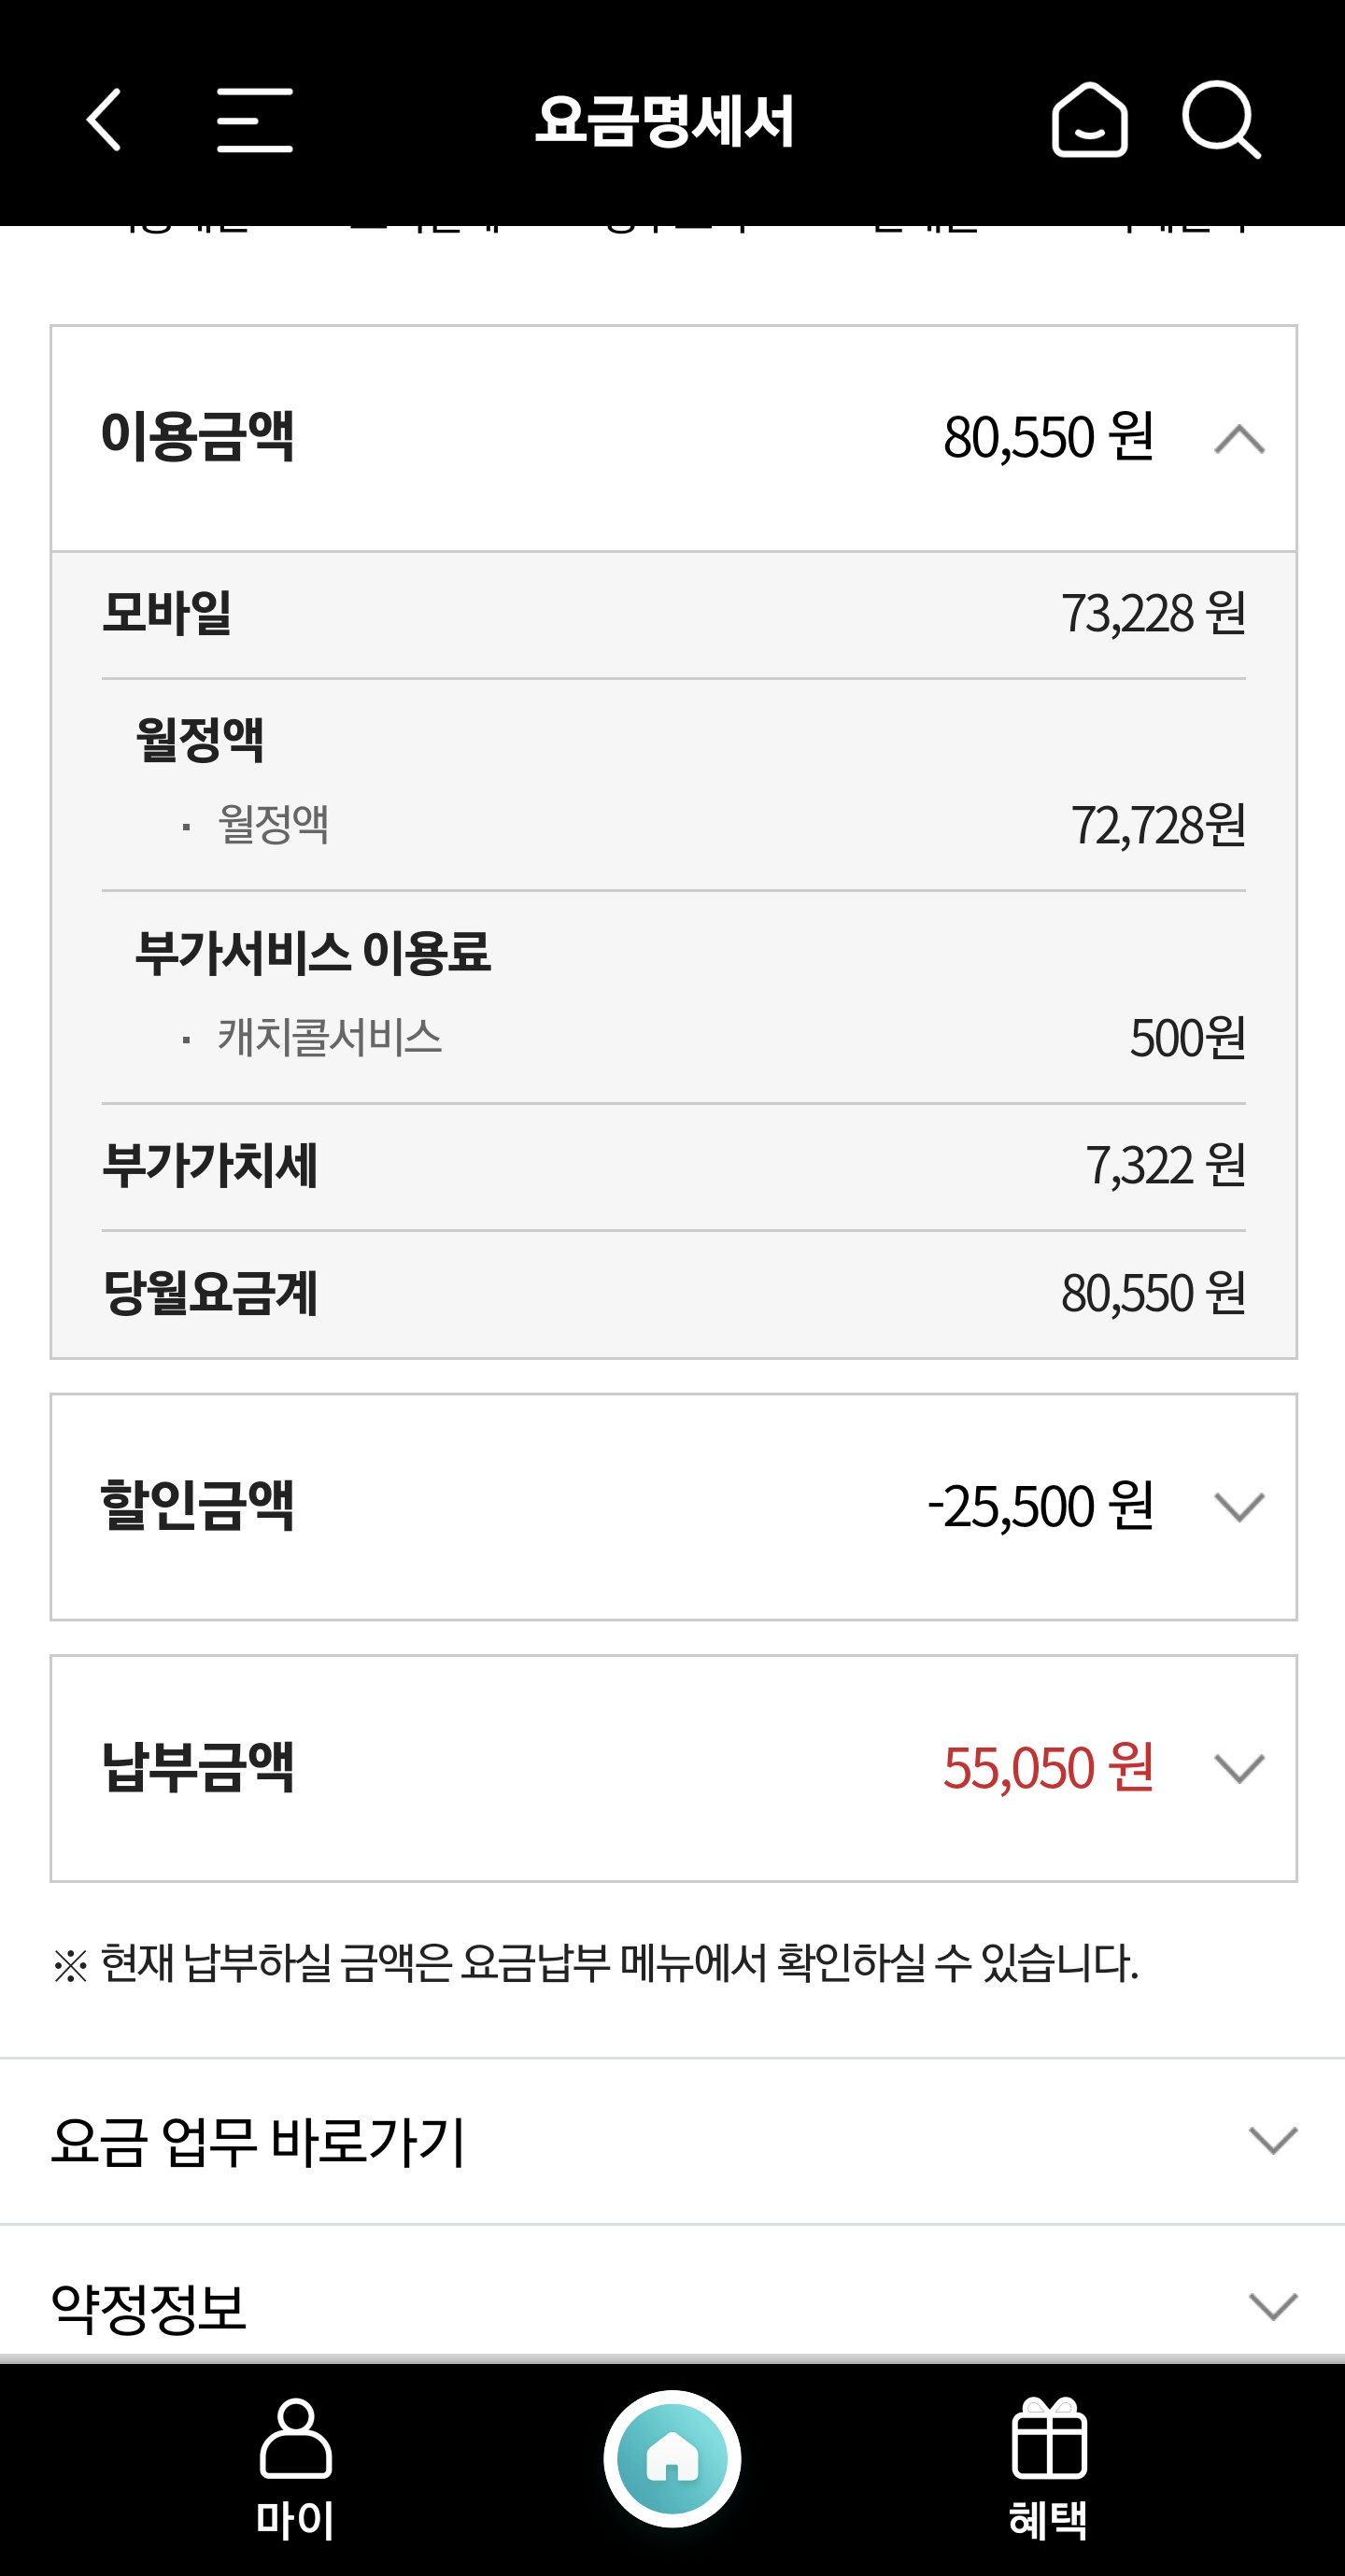
Task: Open search with the magnifier icon
Action: [1220, 120]
